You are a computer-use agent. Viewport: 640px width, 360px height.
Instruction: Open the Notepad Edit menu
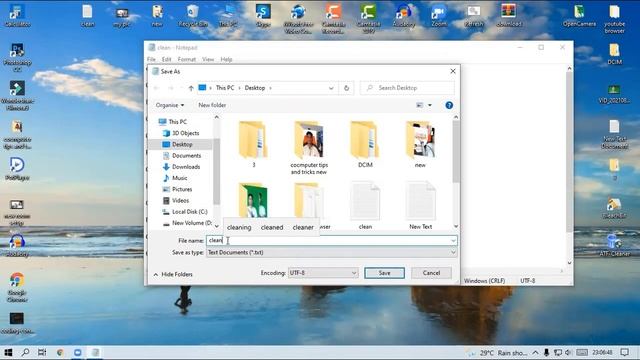point(167,59)
